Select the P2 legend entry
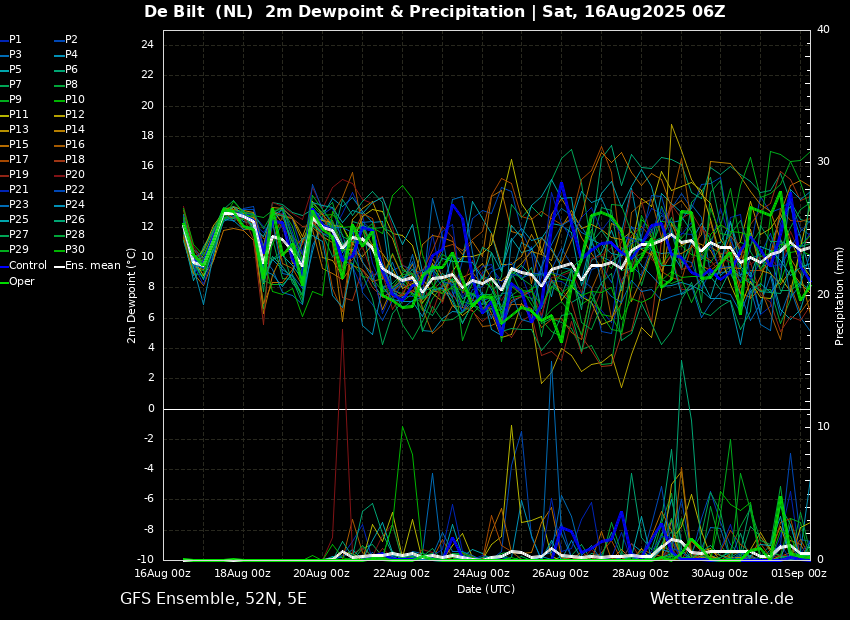The height and width of the screenshot is (620, 850). (71, 40)
